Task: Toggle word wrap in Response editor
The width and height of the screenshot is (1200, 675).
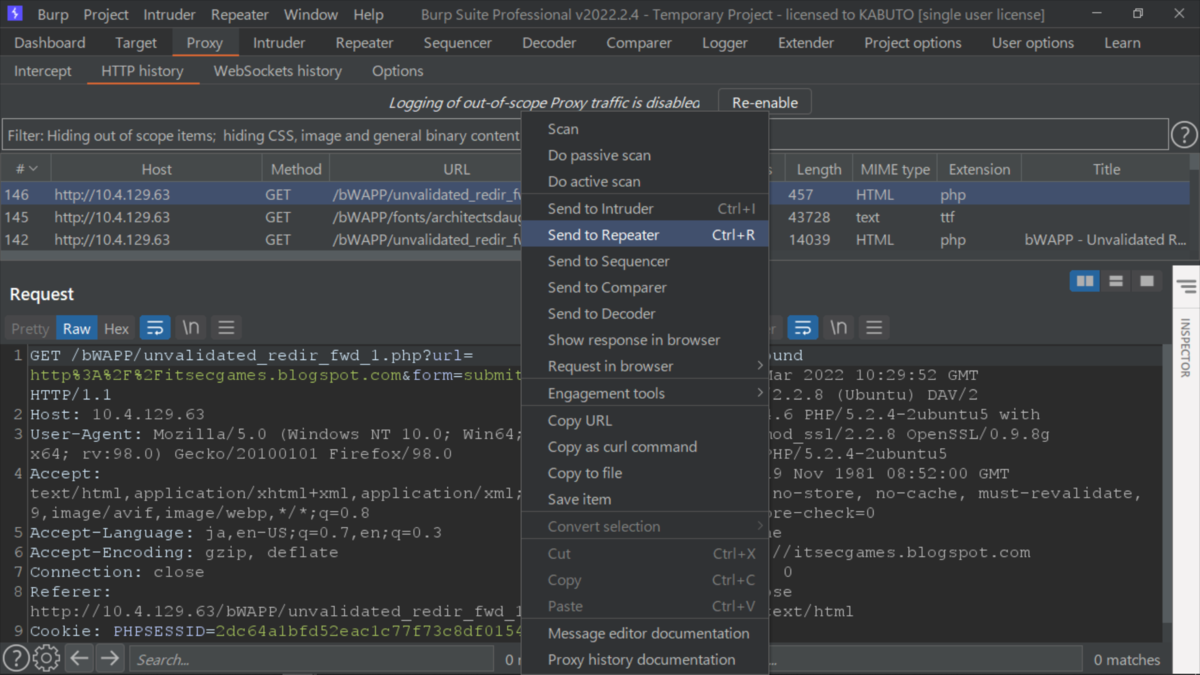Action: coord(803,328)
